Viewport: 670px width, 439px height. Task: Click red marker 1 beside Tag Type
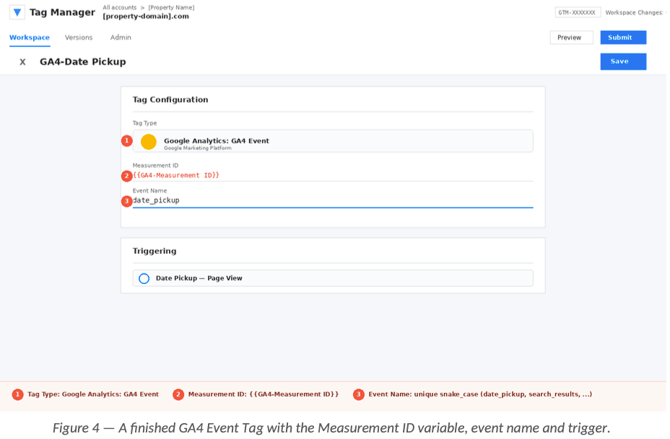click(x=126, y=141)
